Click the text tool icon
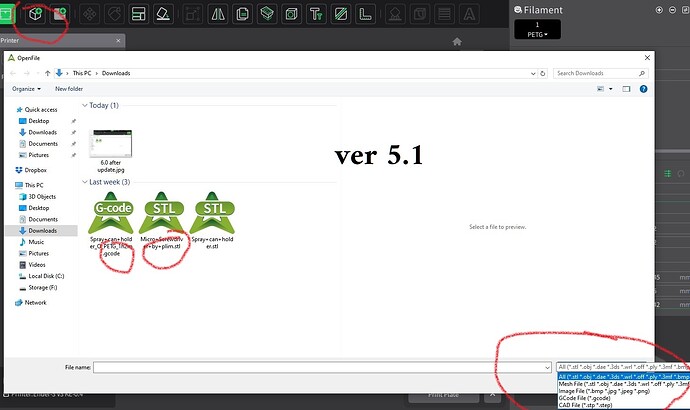This screenshot has height=410, width=690. 316,14
